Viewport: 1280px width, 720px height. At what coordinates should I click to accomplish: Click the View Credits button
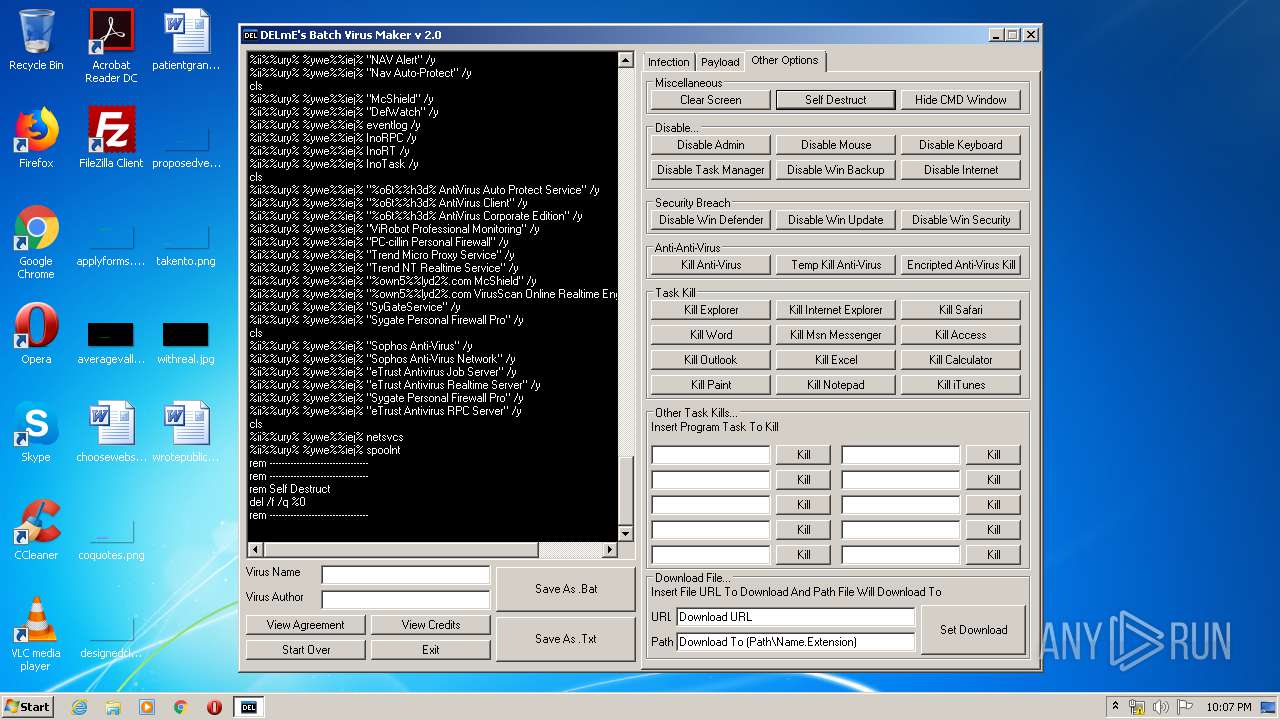tap(431, 625)
